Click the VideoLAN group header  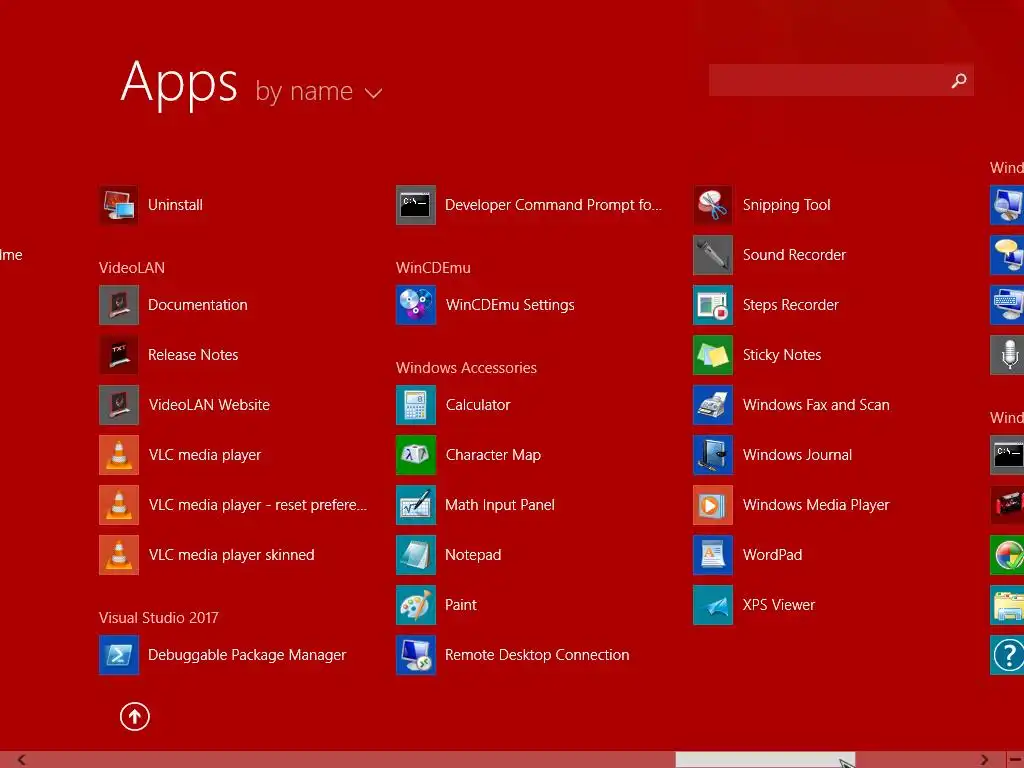pyautogui.click(x=132, y=268)
